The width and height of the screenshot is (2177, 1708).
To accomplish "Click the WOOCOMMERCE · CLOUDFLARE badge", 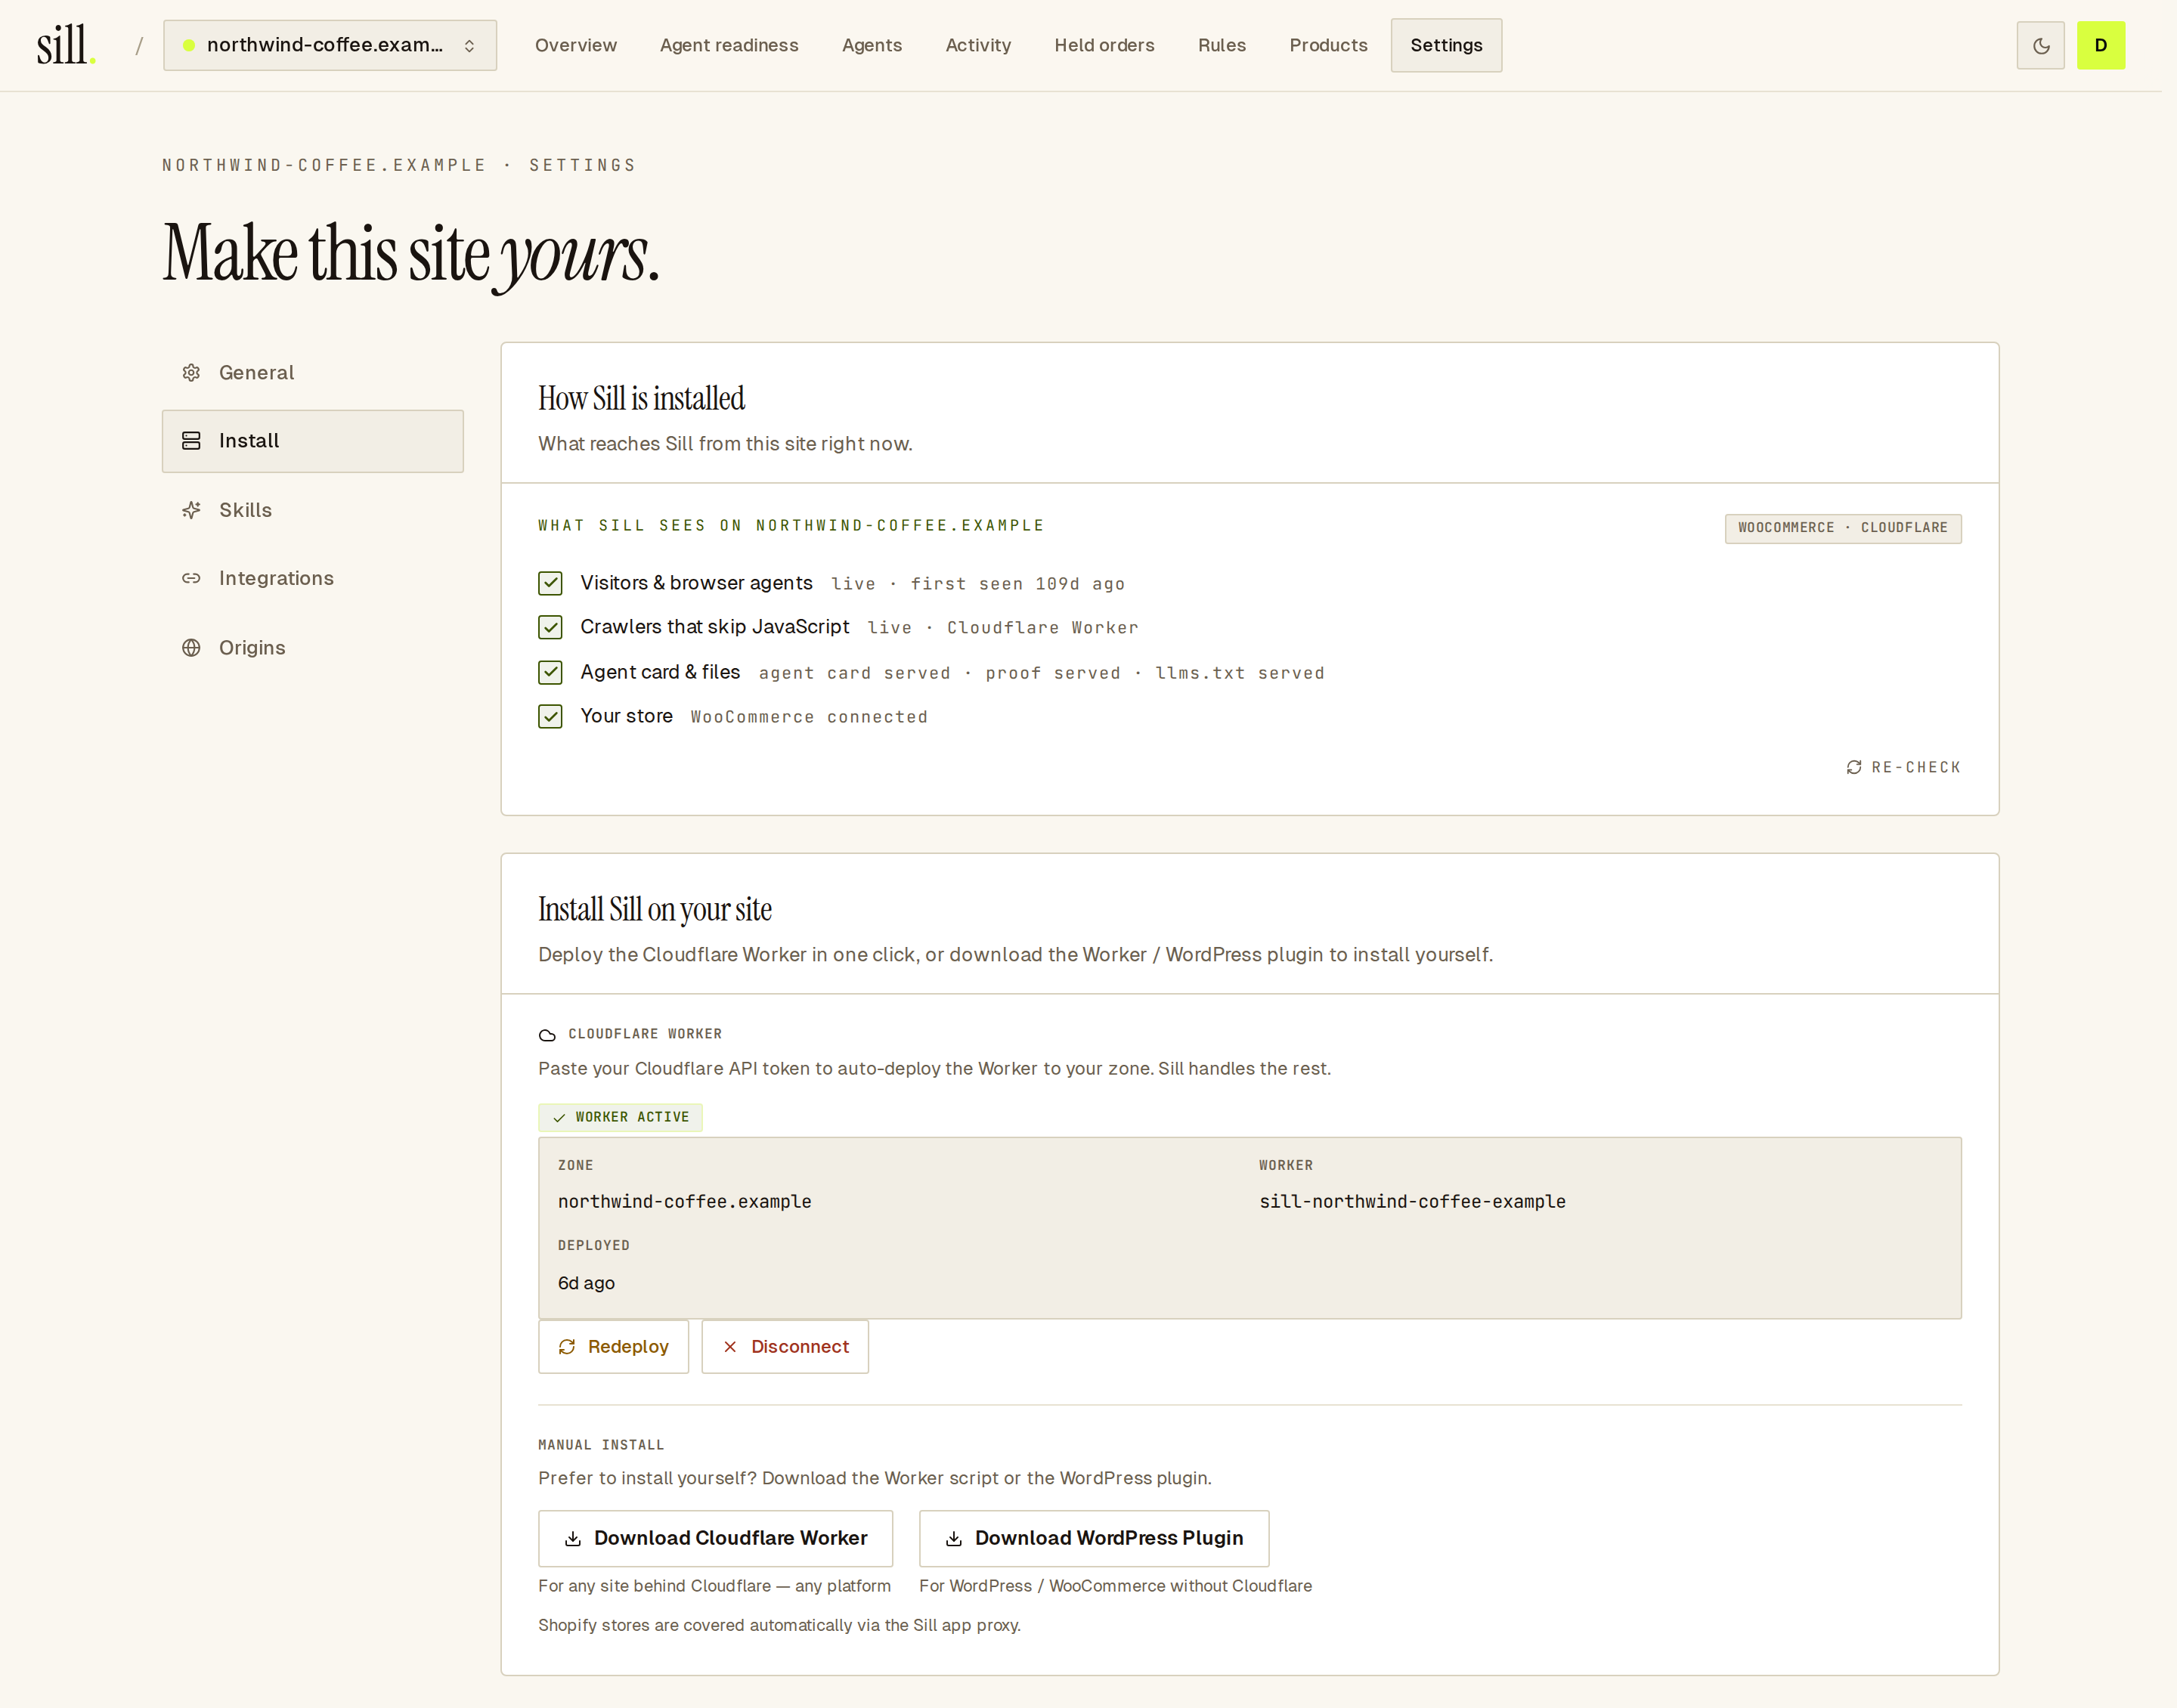I will pyautogui.click(x=1843, y=528).
